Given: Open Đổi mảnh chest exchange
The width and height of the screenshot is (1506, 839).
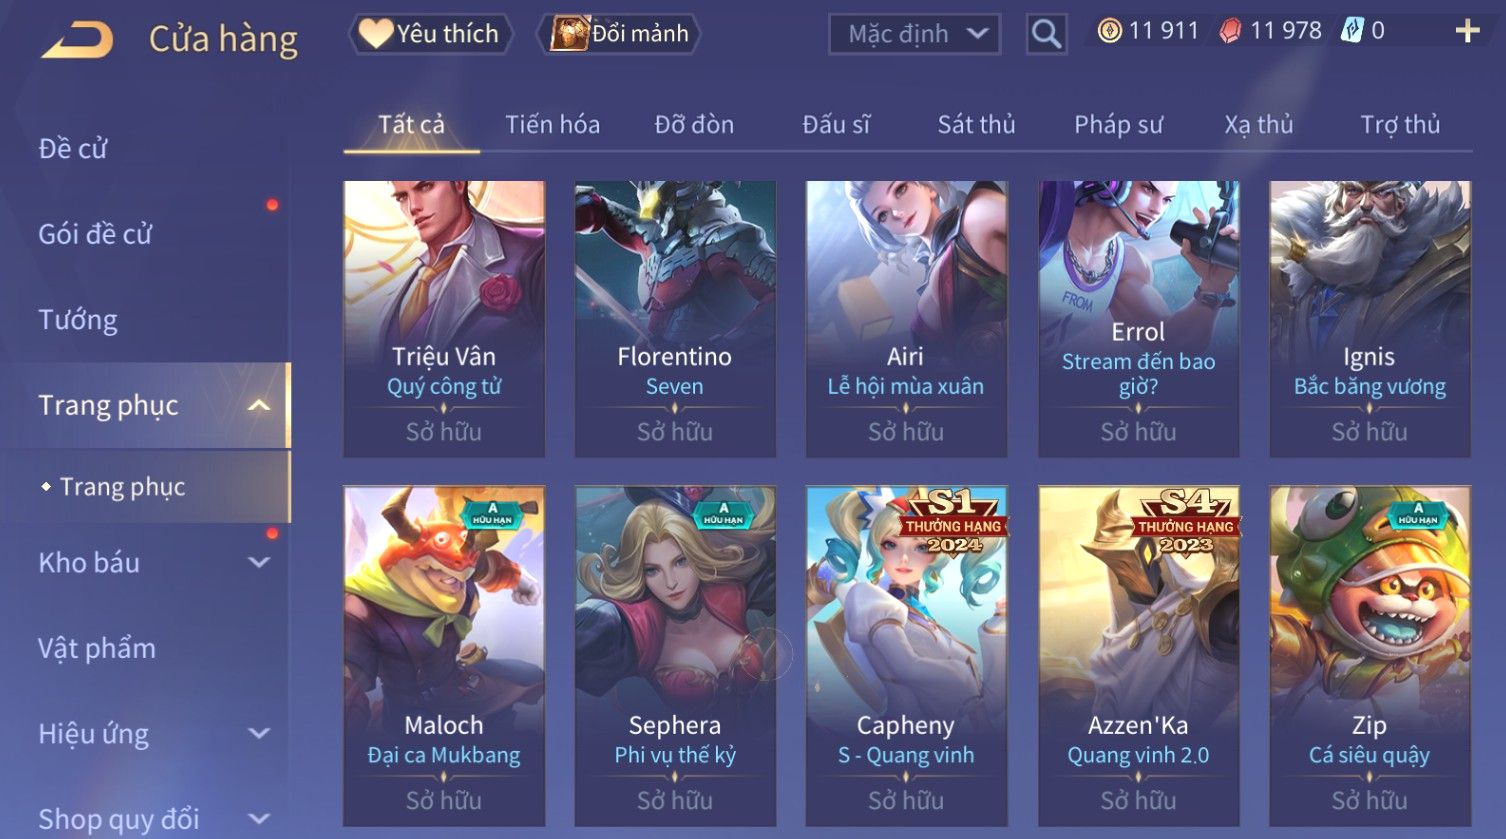Looking at the screenshot, I should [x=619, y=34].
